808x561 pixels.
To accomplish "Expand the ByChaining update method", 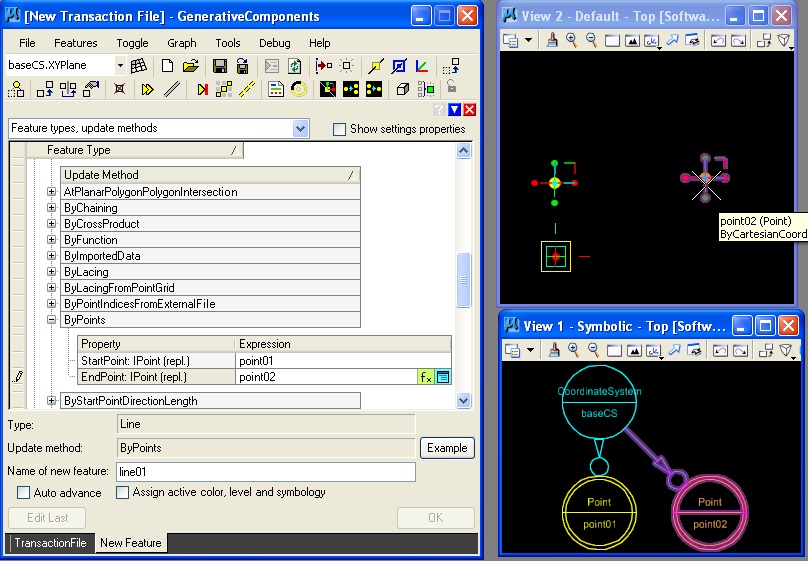I will 51,208.
